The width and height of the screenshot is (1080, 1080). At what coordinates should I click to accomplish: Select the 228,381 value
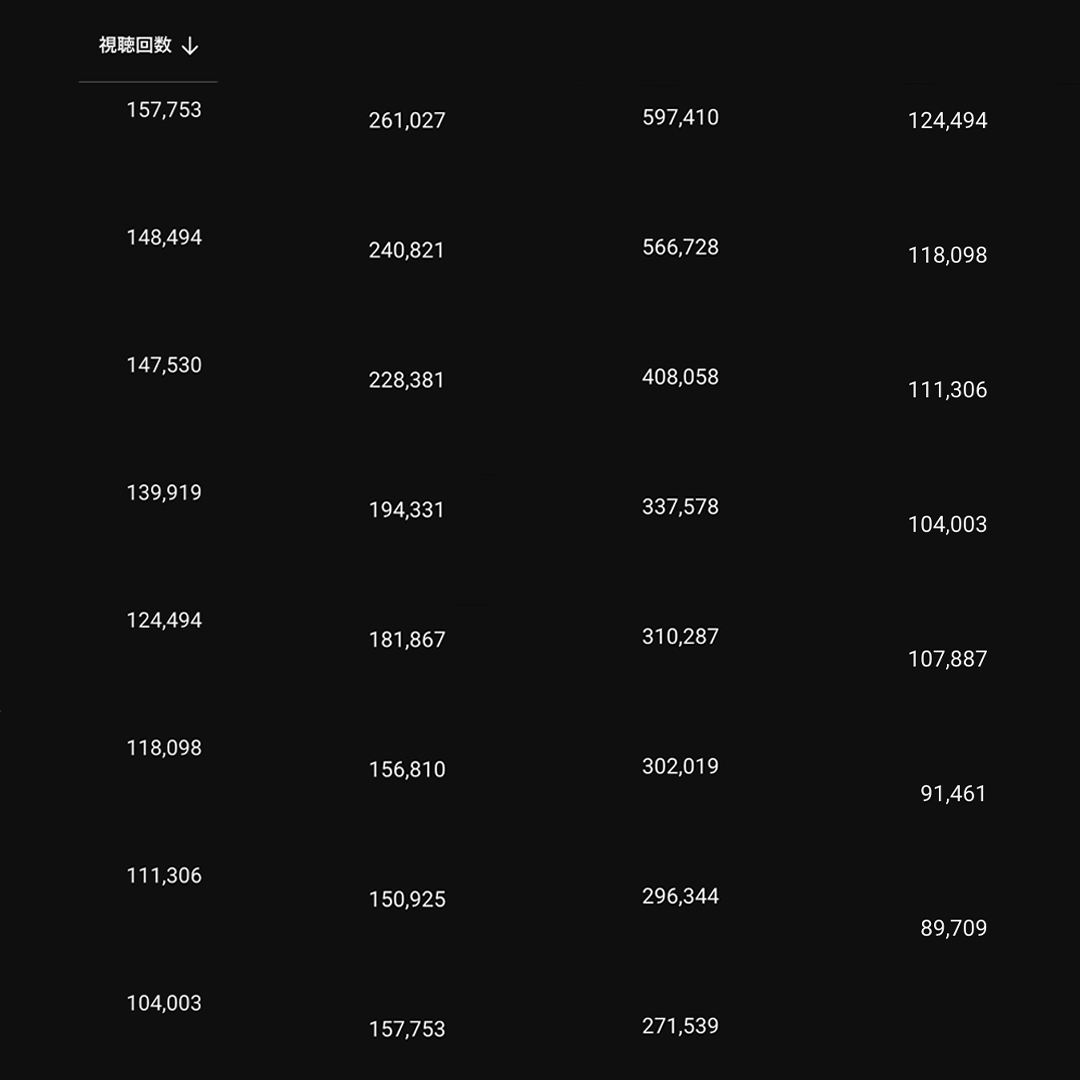click(x=407, y=380)
